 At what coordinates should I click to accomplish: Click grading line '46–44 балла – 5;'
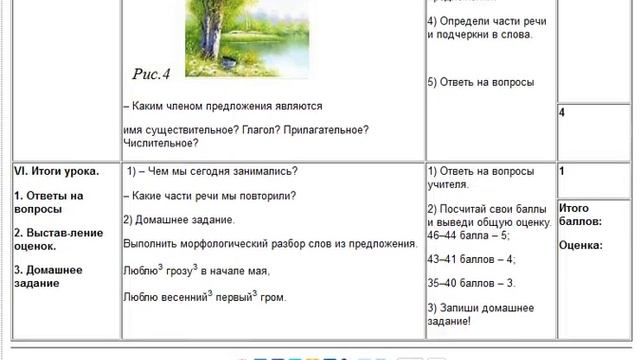[468, 236]
